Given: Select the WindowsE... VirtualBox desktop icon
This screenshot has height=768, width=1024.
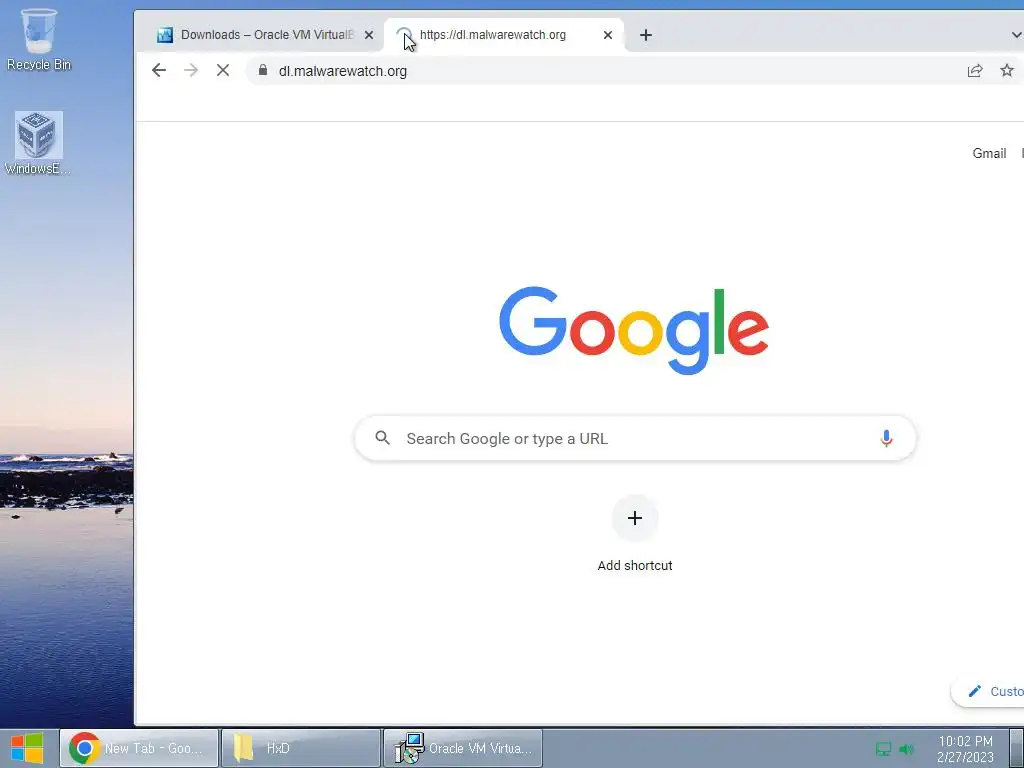Looking at the screenshot, I should 39,144.
